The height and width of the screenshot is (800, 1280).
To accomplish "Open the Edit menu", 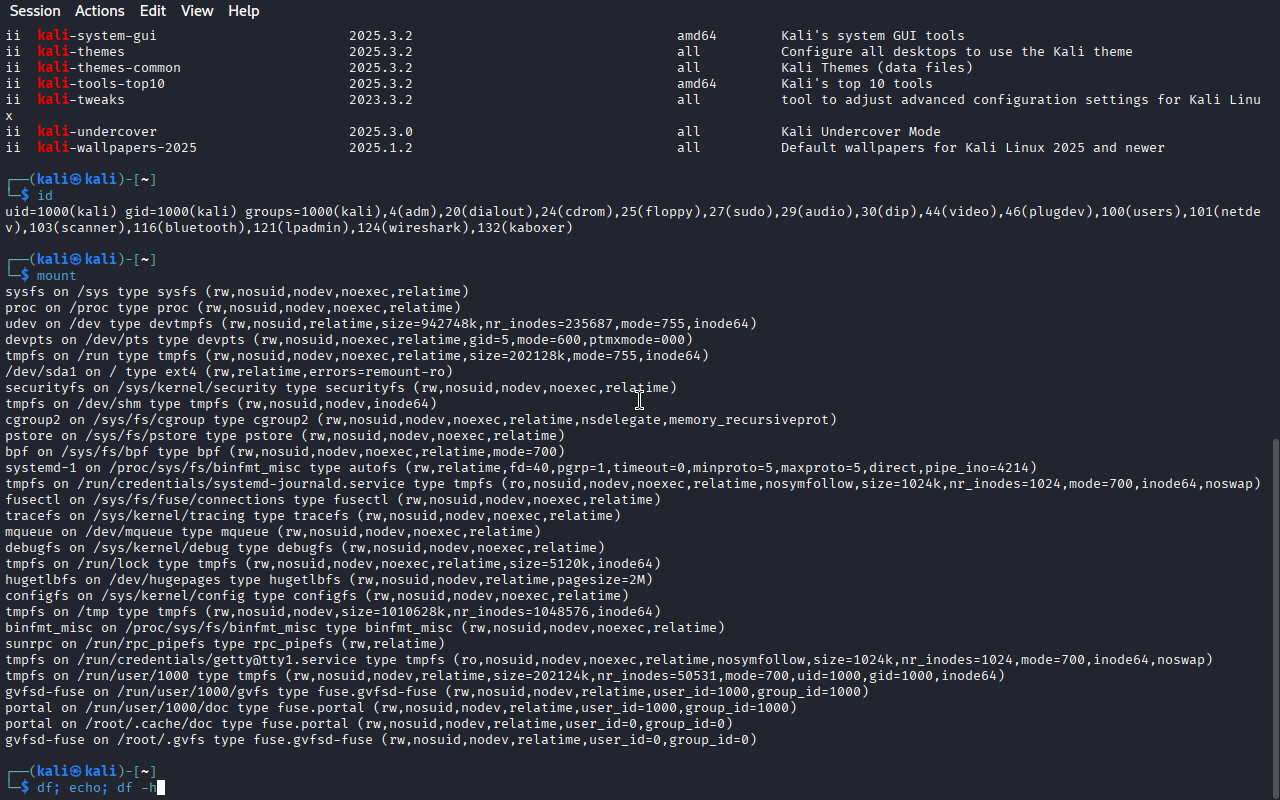I will 153,11.
